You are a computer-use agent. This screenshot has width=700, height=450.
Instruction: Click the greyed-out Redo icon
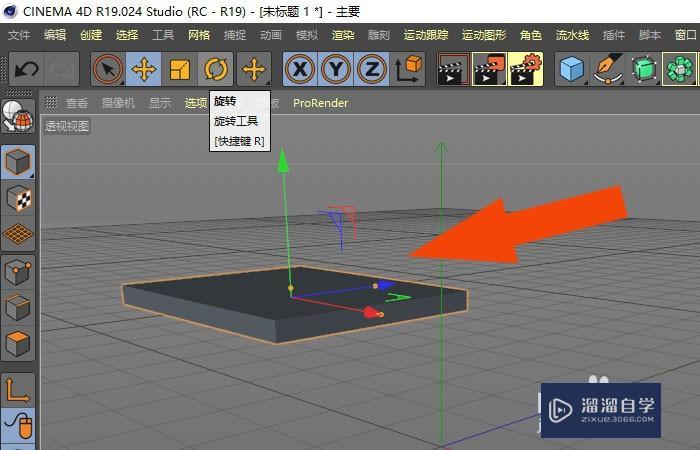tap(61, 69)
